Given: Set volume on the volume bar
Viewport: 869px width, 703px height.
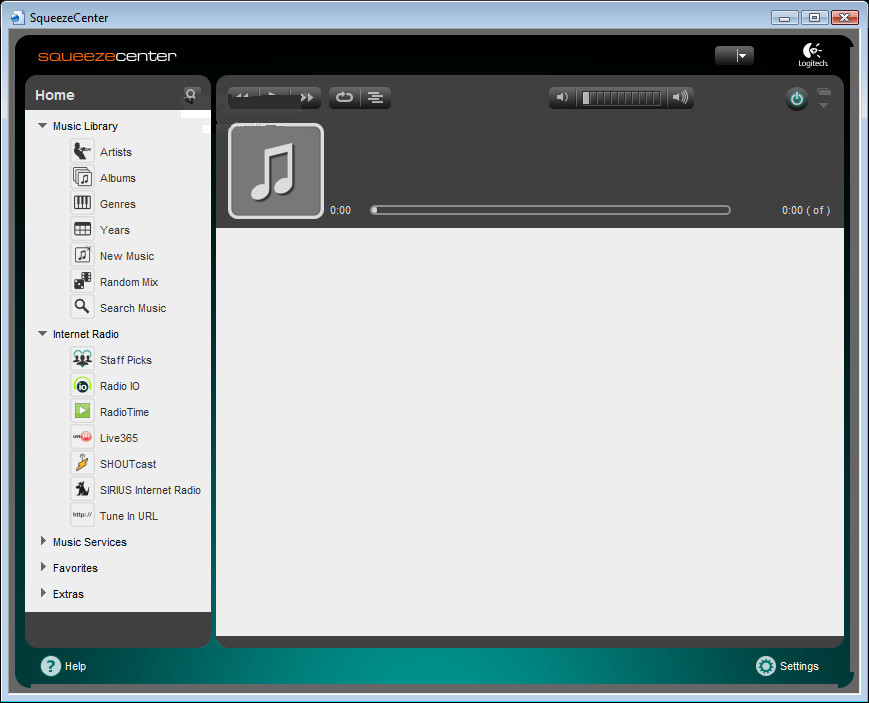Looking at the screenshot, I should (x=621, y=98).
